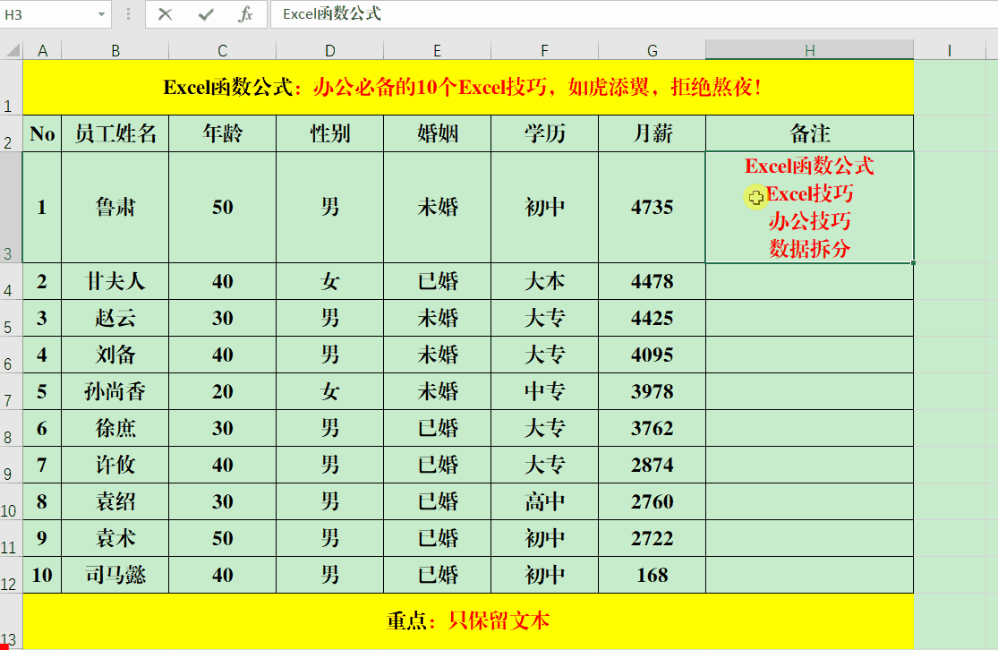Select column C by its header
This screenshot has width=998, height=650.
pyautogui.click(x=222, y=50)
